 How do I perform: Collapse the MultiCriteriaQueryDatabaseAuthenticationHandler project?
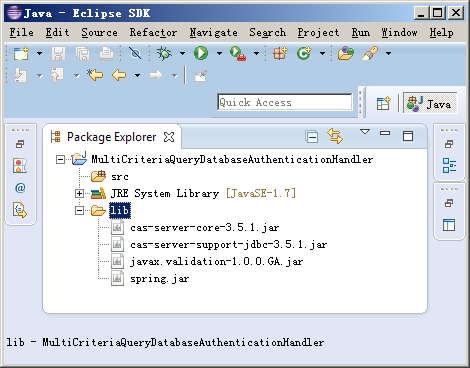[60, 159]
